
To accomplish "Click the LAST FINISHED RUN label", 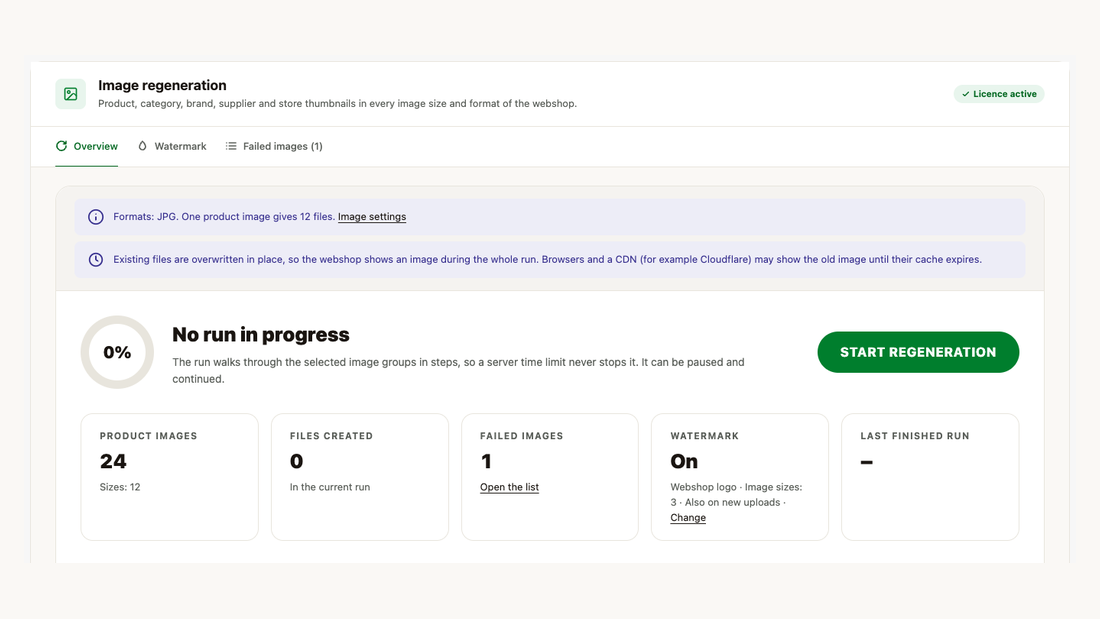I will point(915,436).
